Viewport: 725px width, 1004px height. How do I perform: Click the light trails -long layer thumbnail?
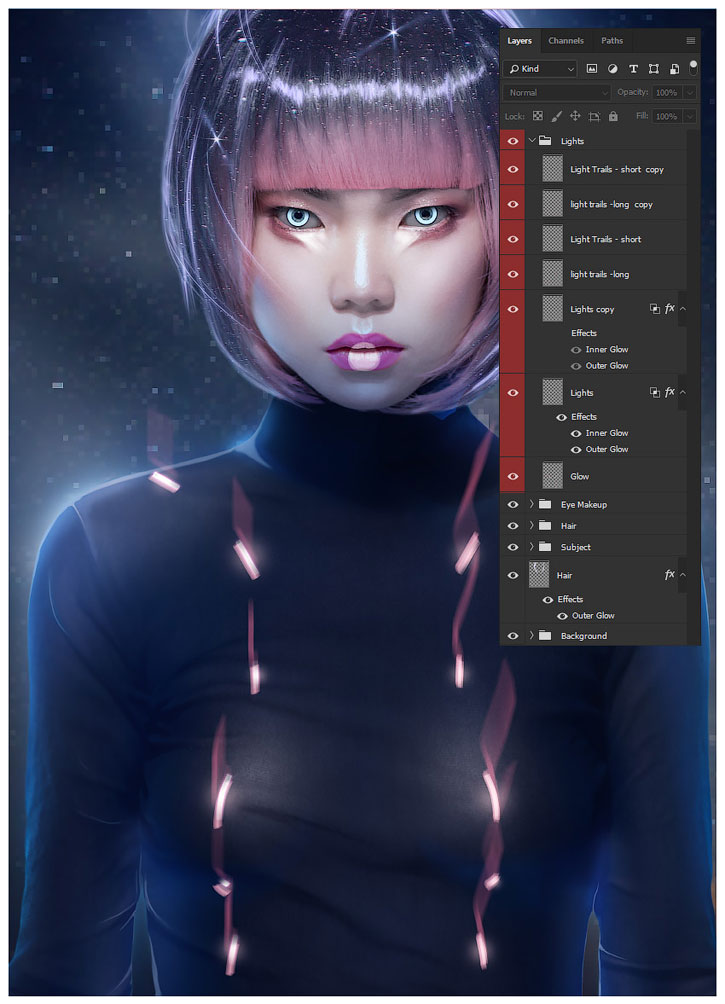click(x=552, y=274)
